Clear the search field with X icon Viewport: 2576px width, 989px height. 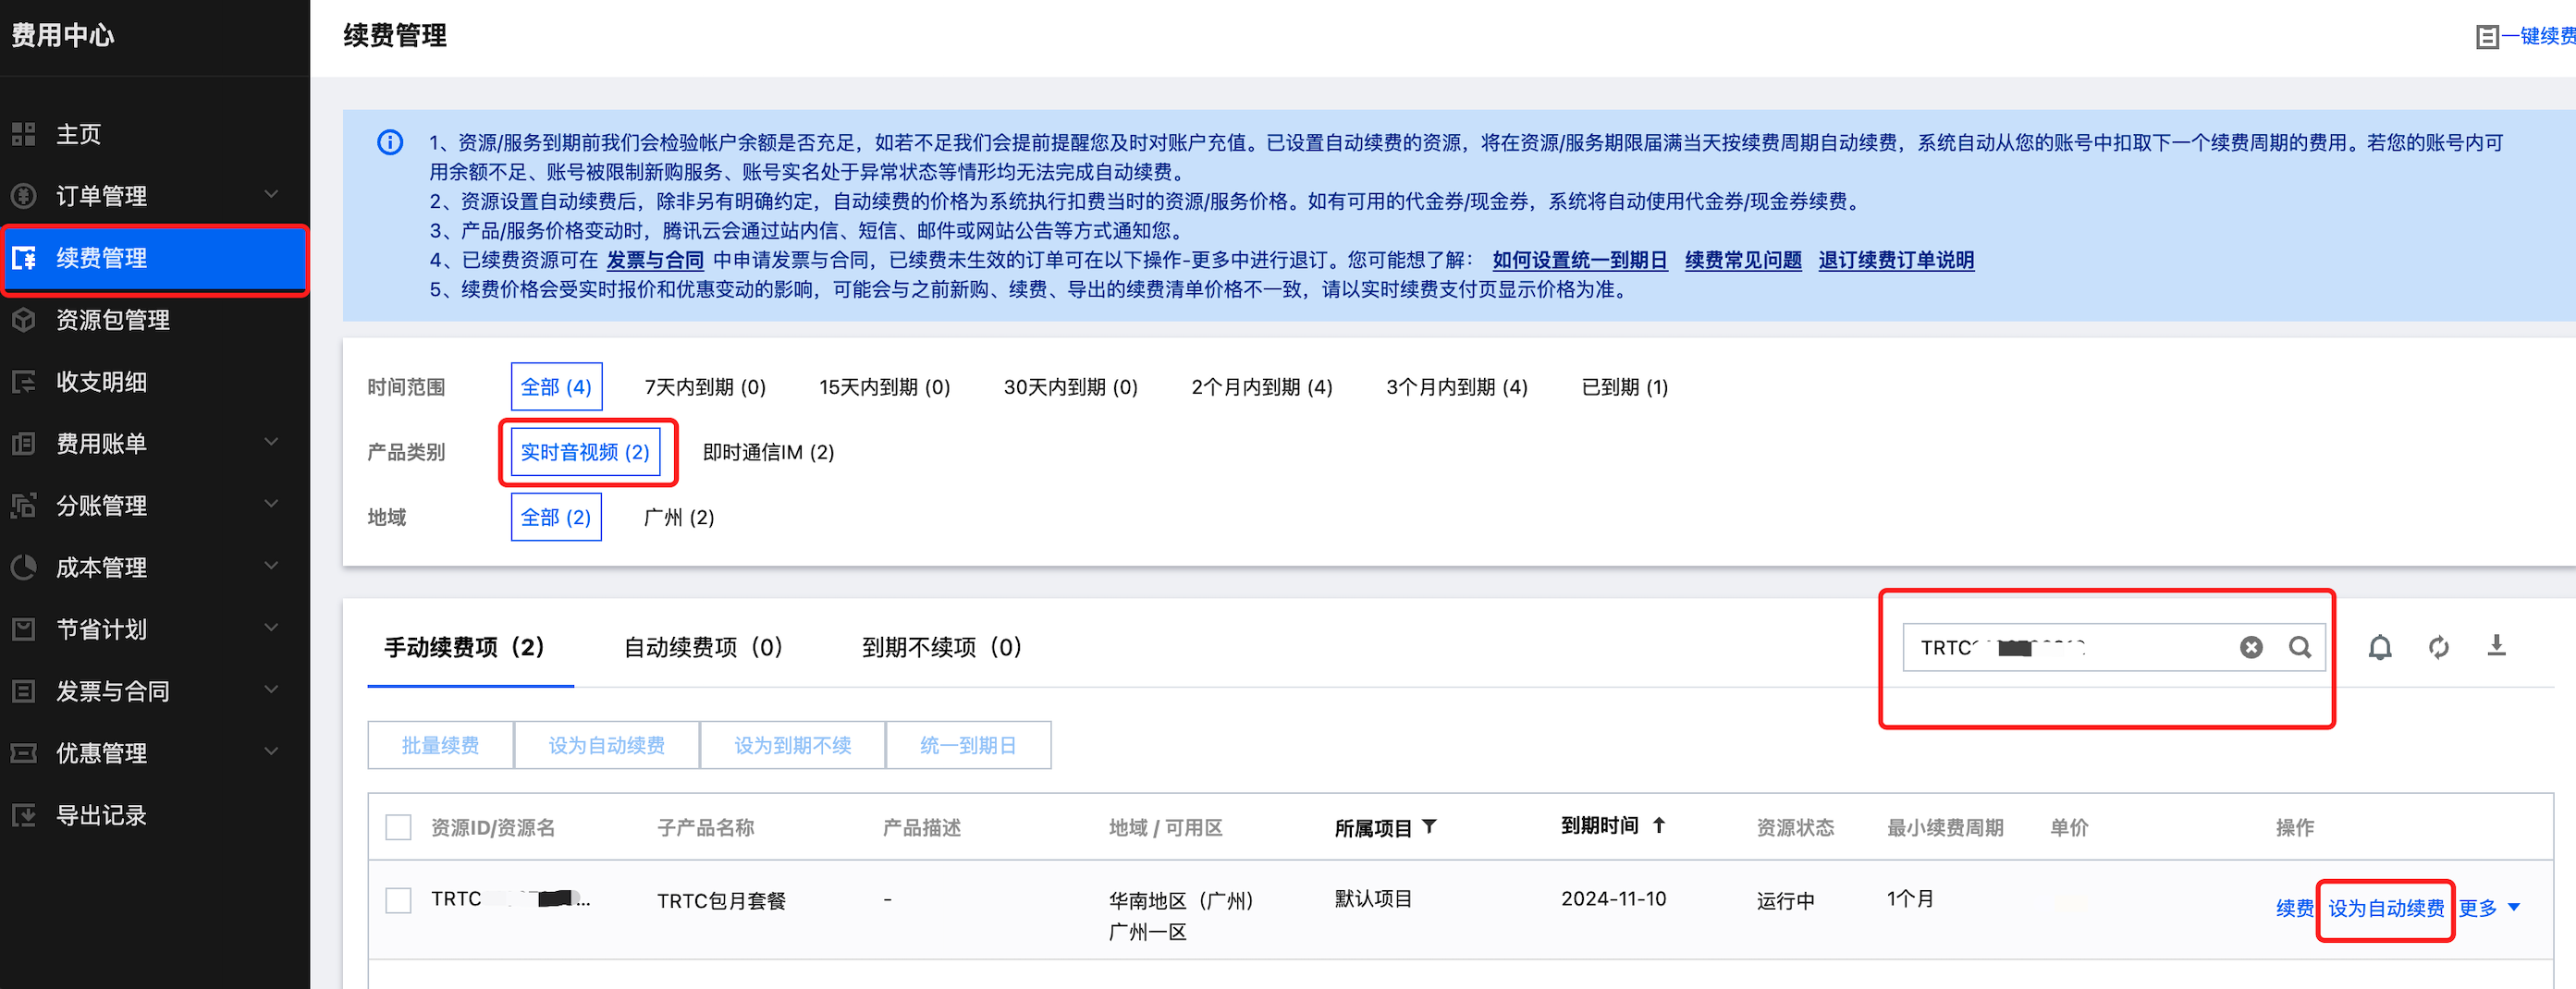coord(2250,647)
